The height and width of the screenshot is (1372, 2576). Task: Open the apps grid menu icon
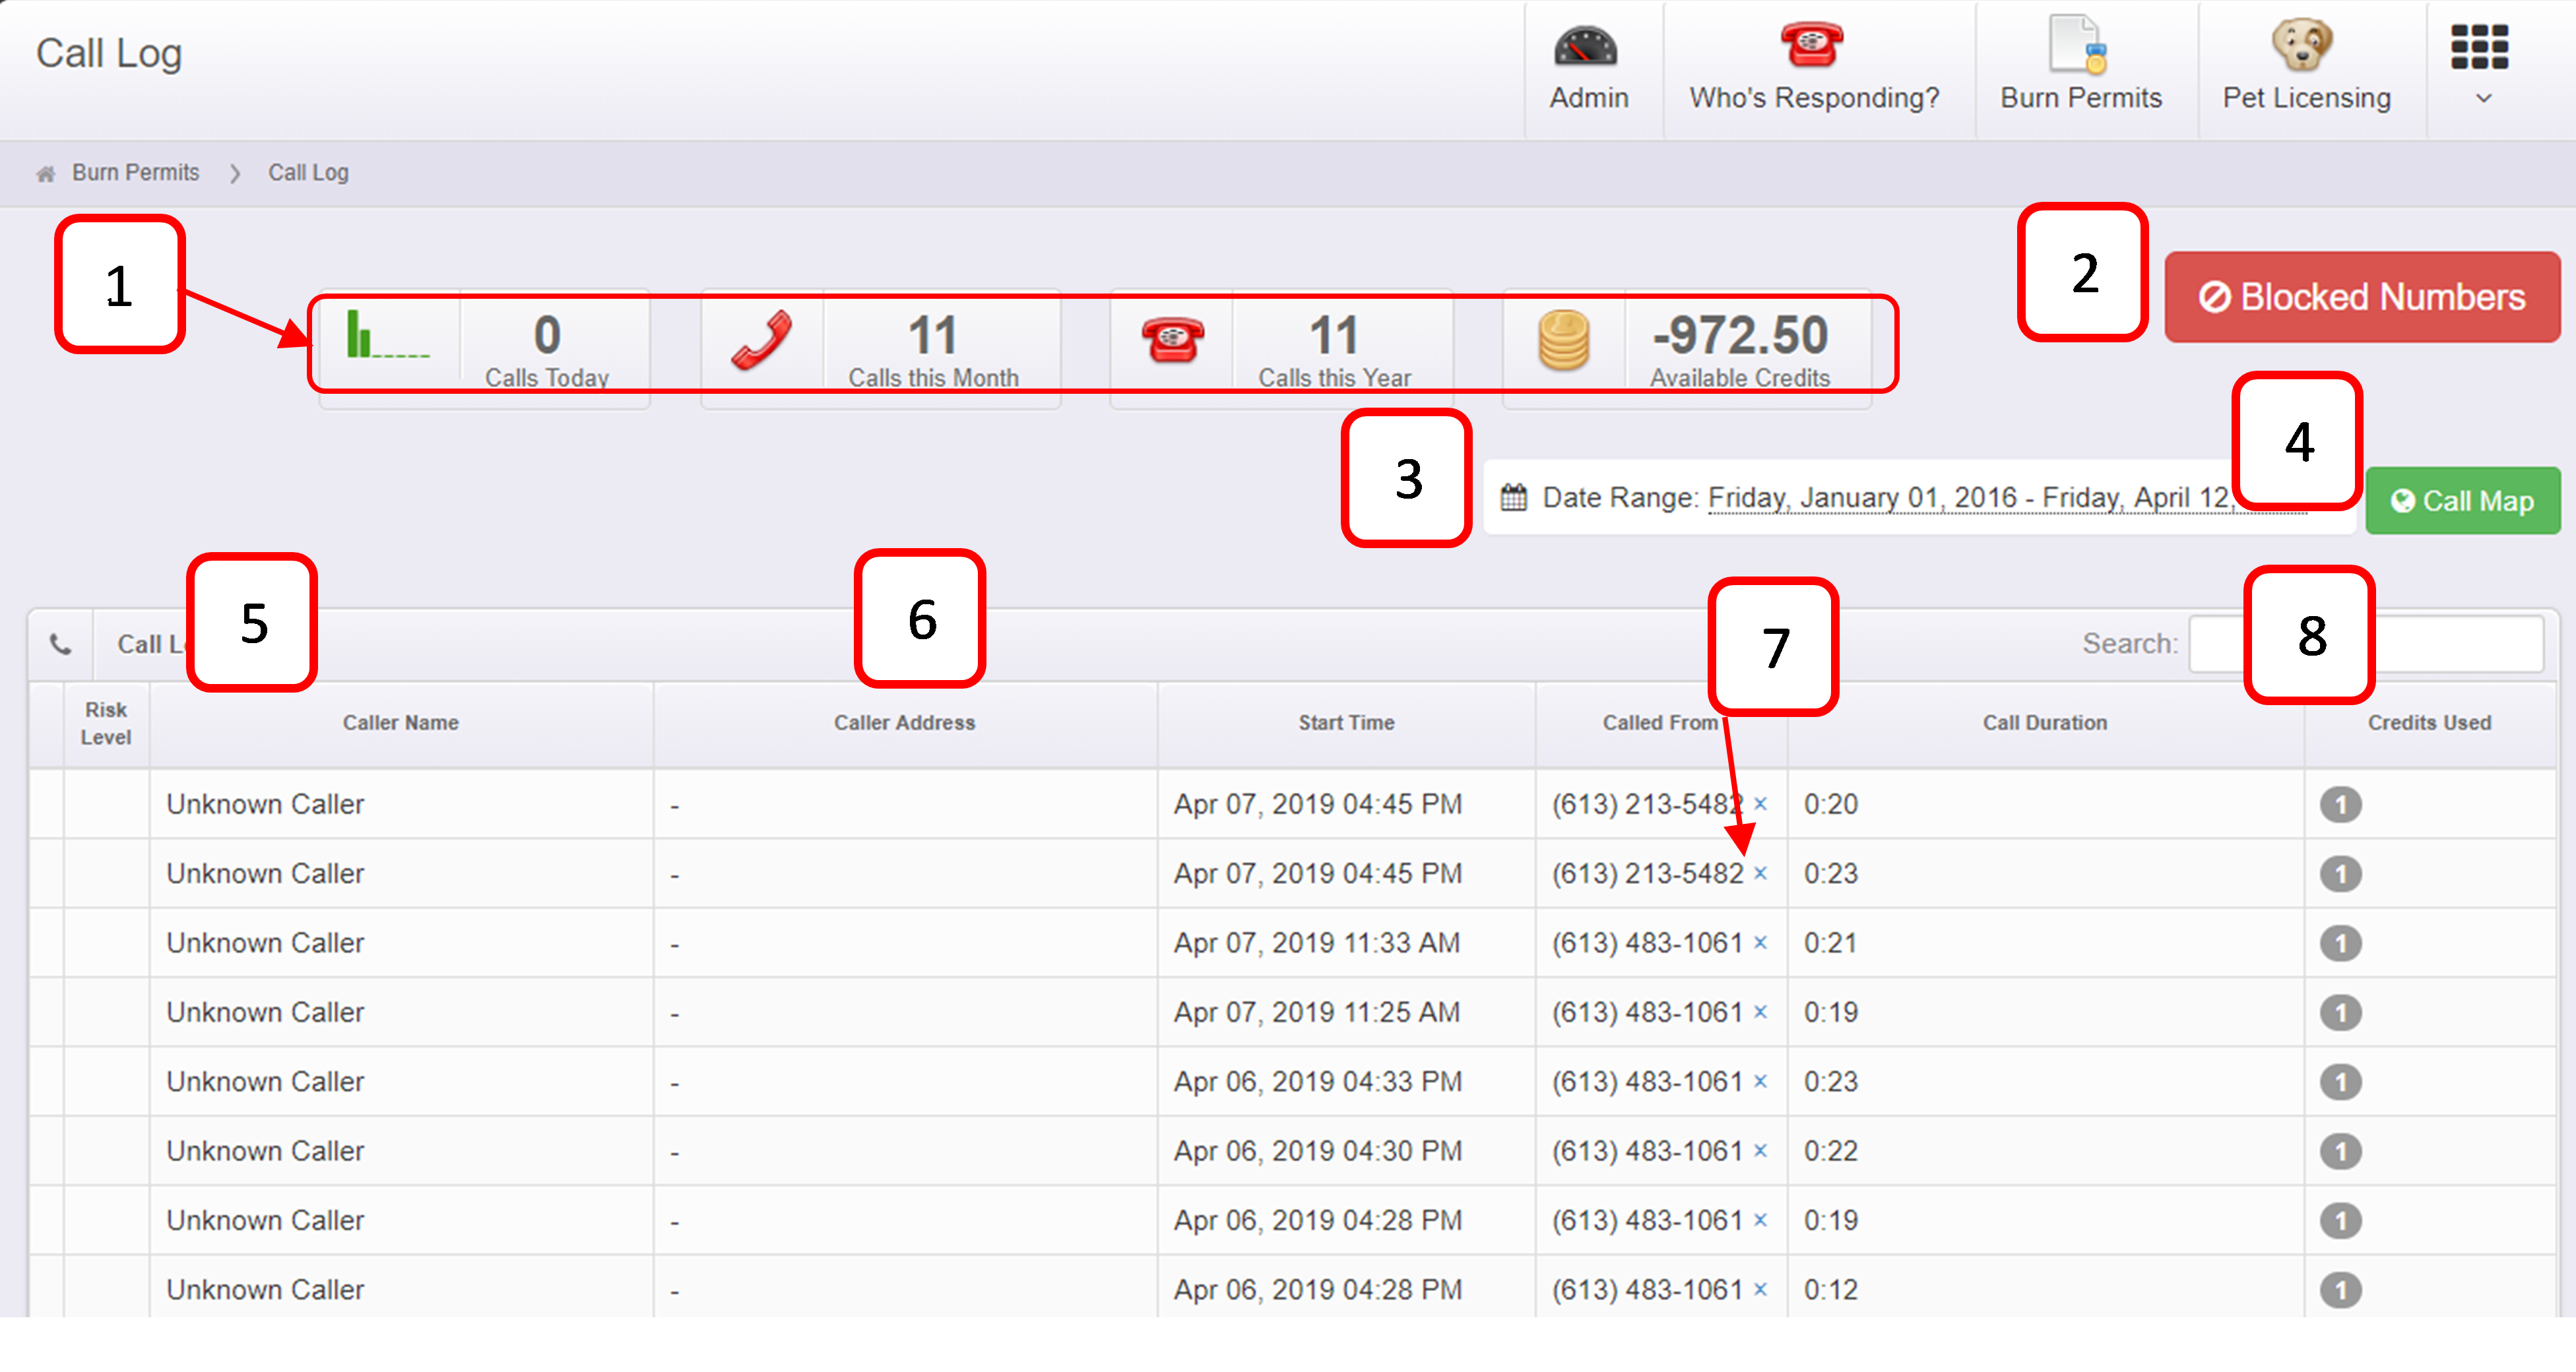(x=2480, y=47)
